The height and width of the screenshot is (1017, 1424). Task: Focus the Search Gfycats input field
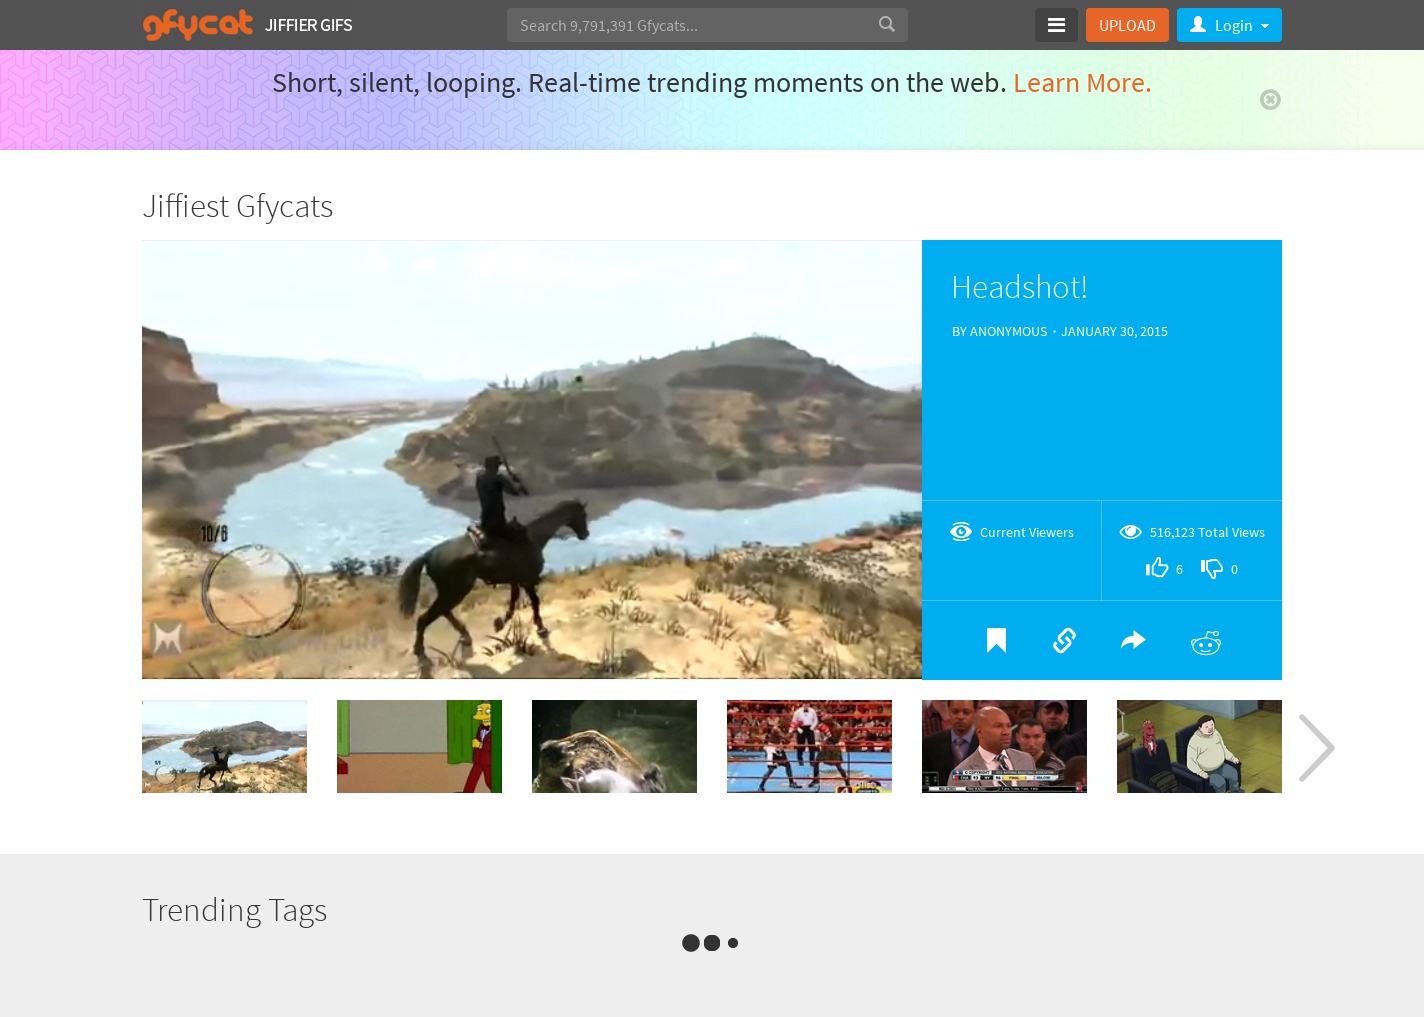pyautogui.click(x=690, y=25)
